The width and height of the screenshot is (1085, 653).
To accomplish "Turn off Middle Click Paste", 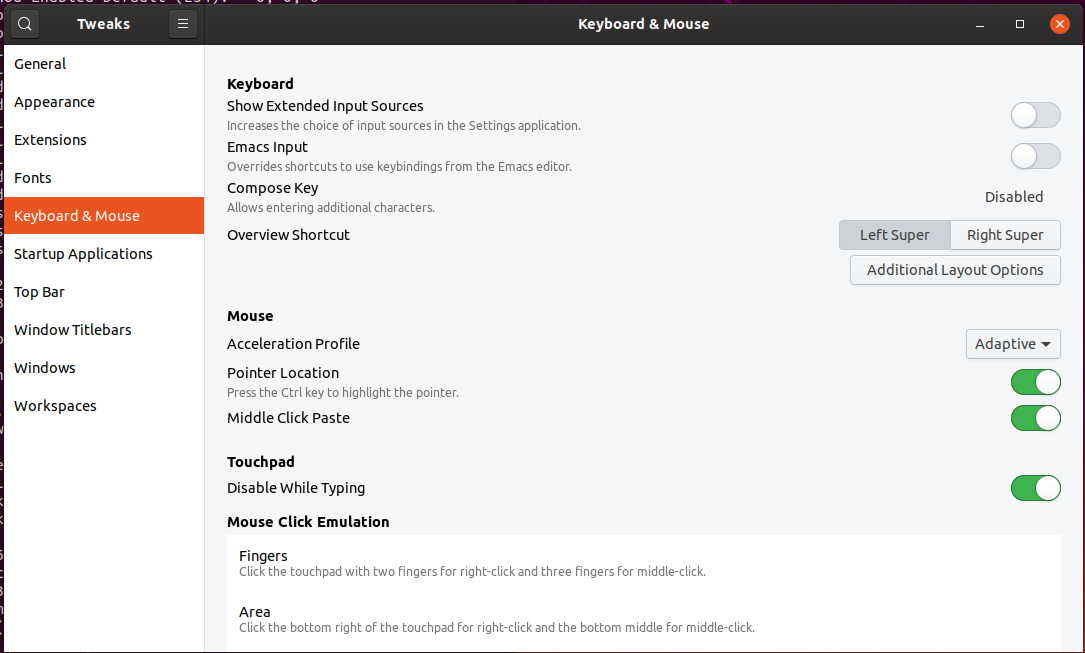I will tap(1035, 418).
